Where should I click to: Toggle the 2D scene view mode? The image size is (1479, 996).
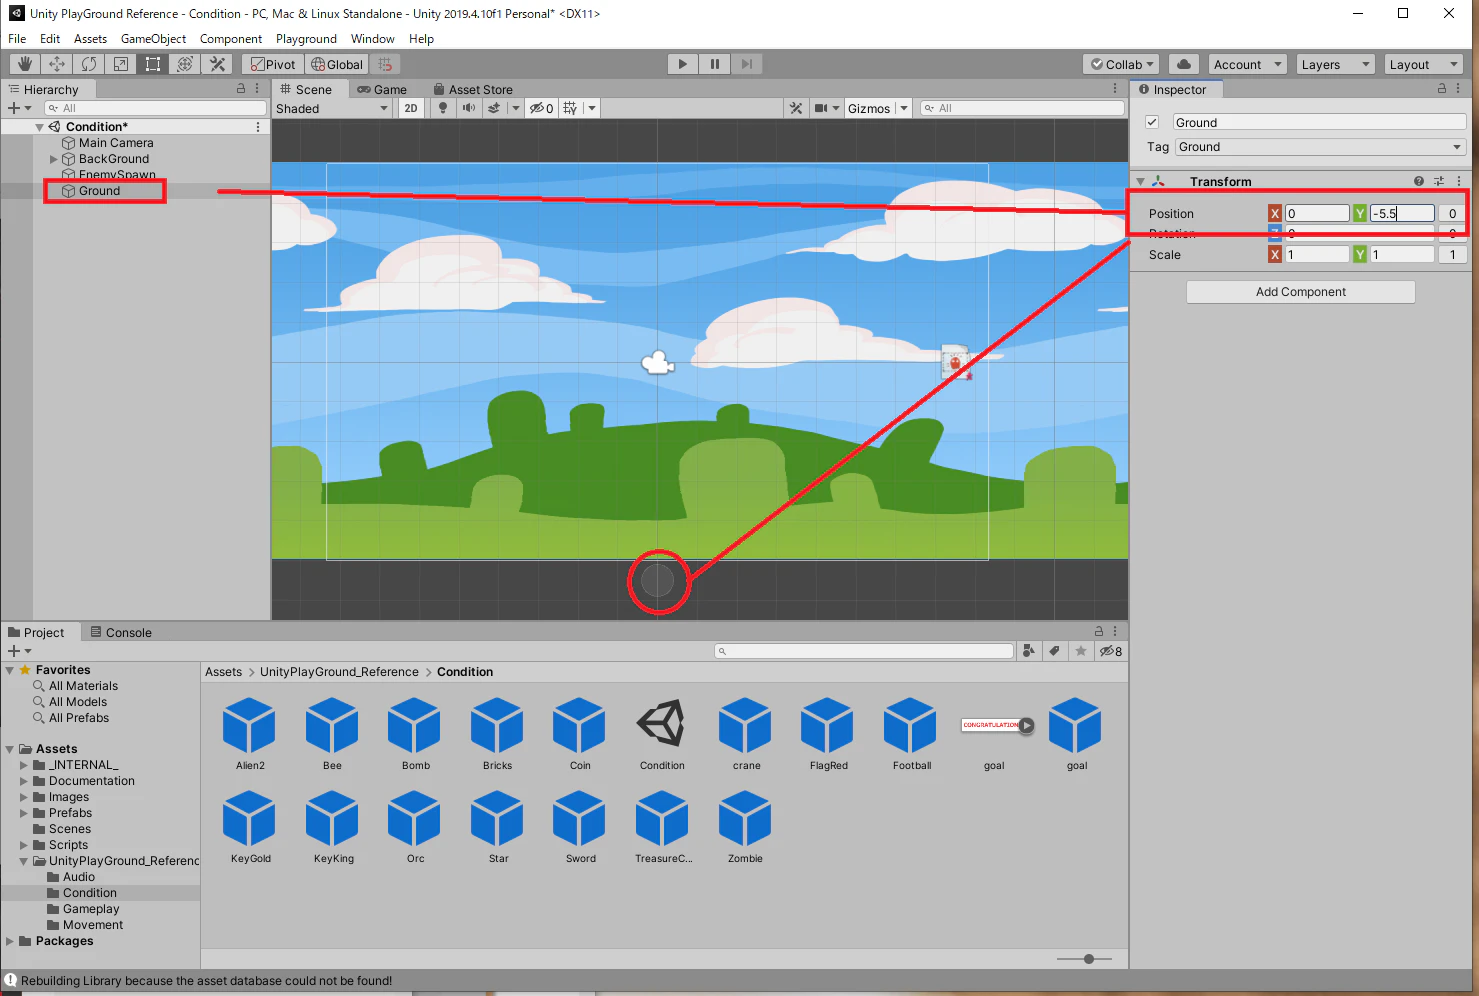pos(411,108)
